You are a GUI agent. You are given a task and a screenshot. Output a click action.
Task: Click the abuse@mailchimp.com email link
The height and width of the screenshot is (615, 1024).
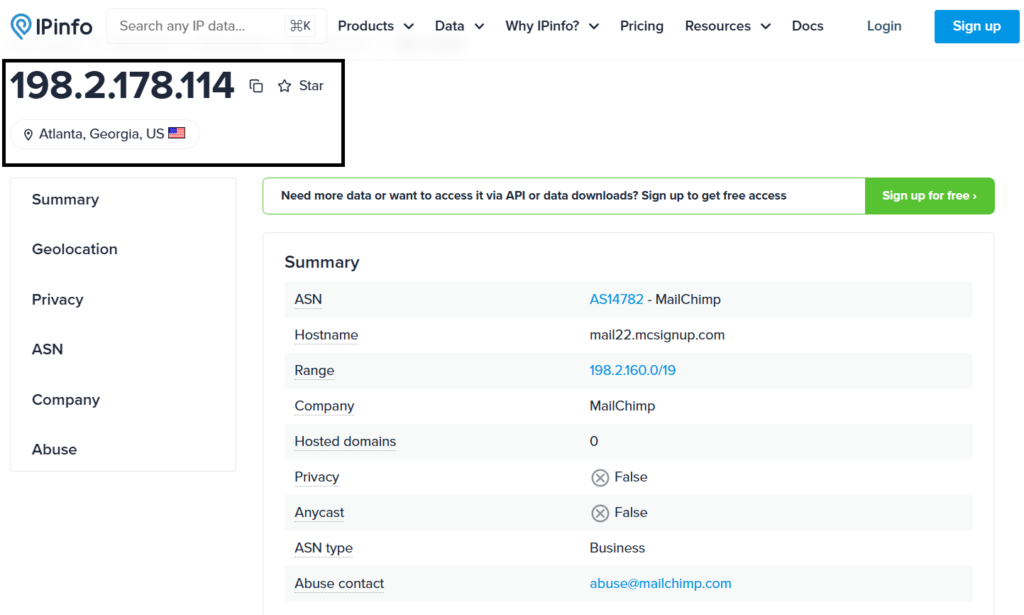point(660,584)
